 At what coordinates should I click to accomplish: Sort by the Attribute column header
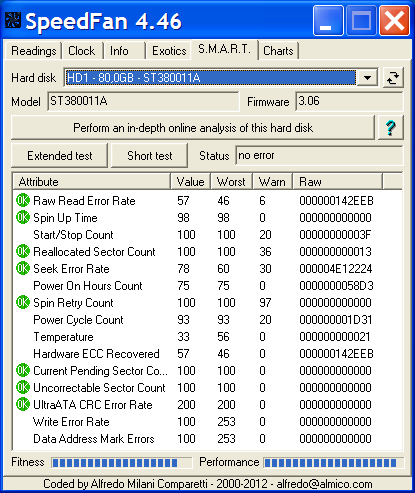[92, 182]
